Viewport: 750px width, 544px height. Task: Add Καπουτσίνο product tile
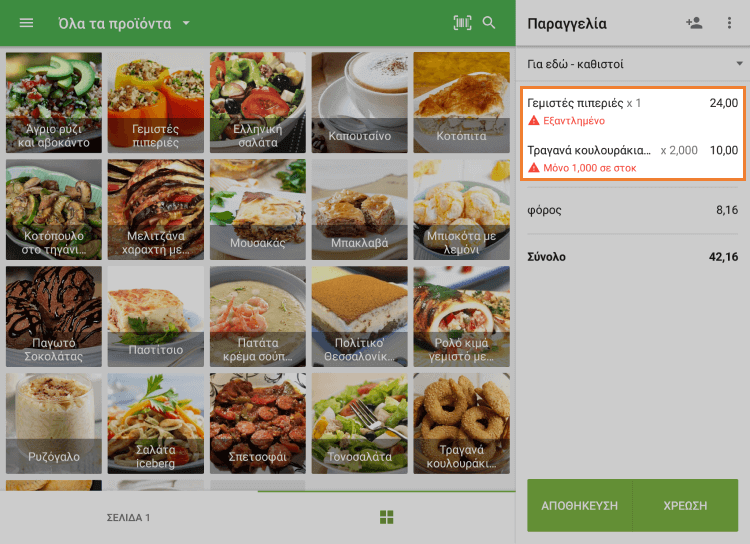360,102
